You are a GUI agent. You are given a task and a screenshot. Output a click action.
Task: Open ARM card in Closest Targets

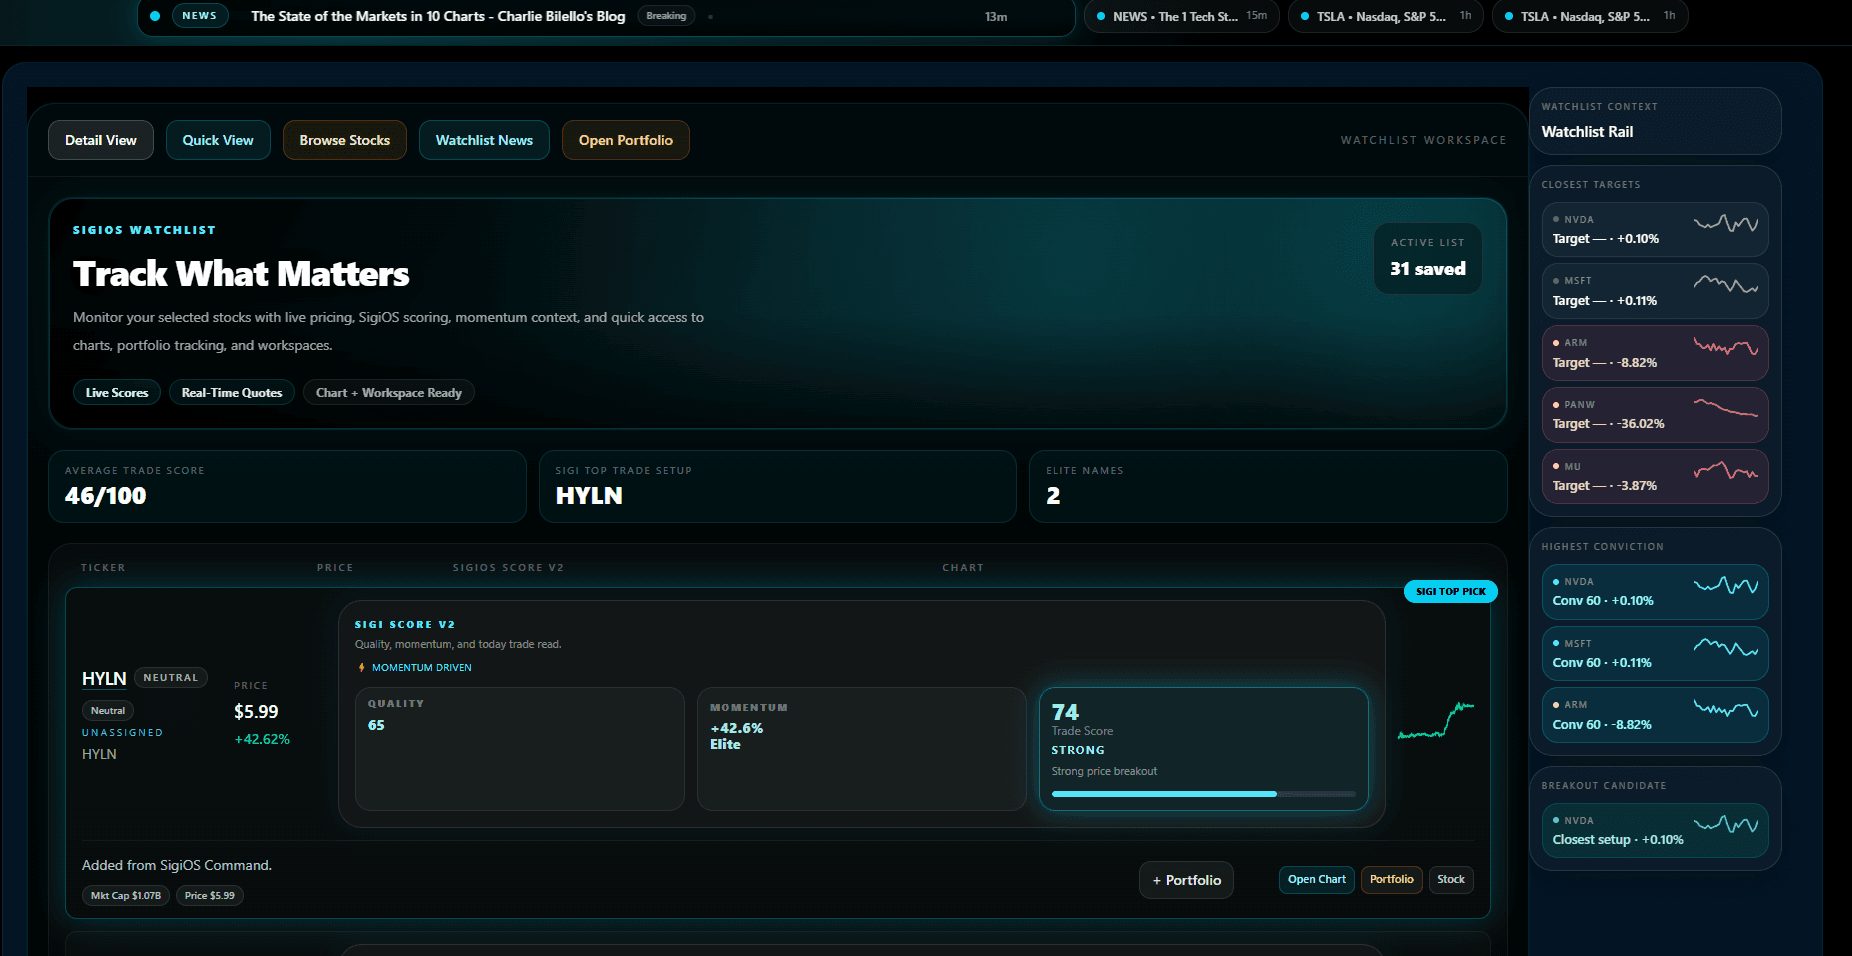click(x=1655, y=353)
